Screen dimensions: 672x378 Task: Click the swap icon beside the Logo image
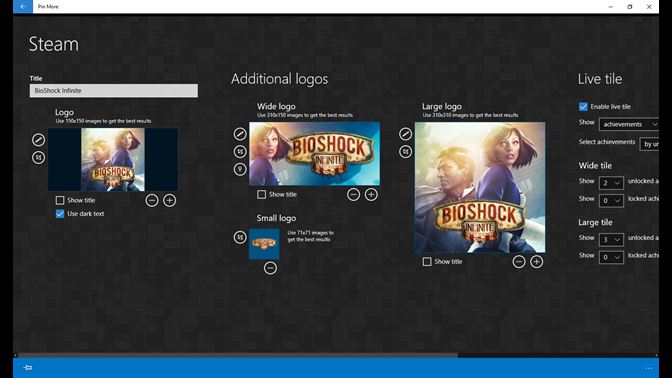click(38, 157)
